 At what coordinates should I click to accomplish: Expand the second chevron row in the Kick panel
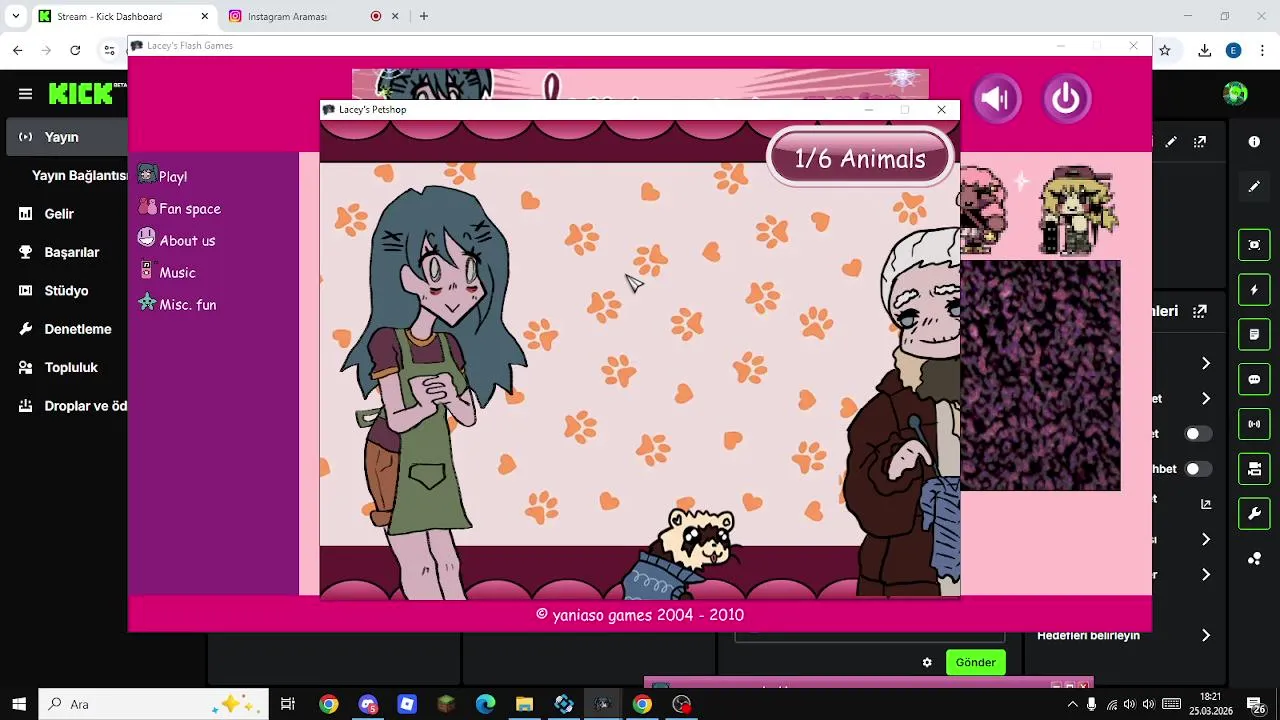(x=1206, y=399)
